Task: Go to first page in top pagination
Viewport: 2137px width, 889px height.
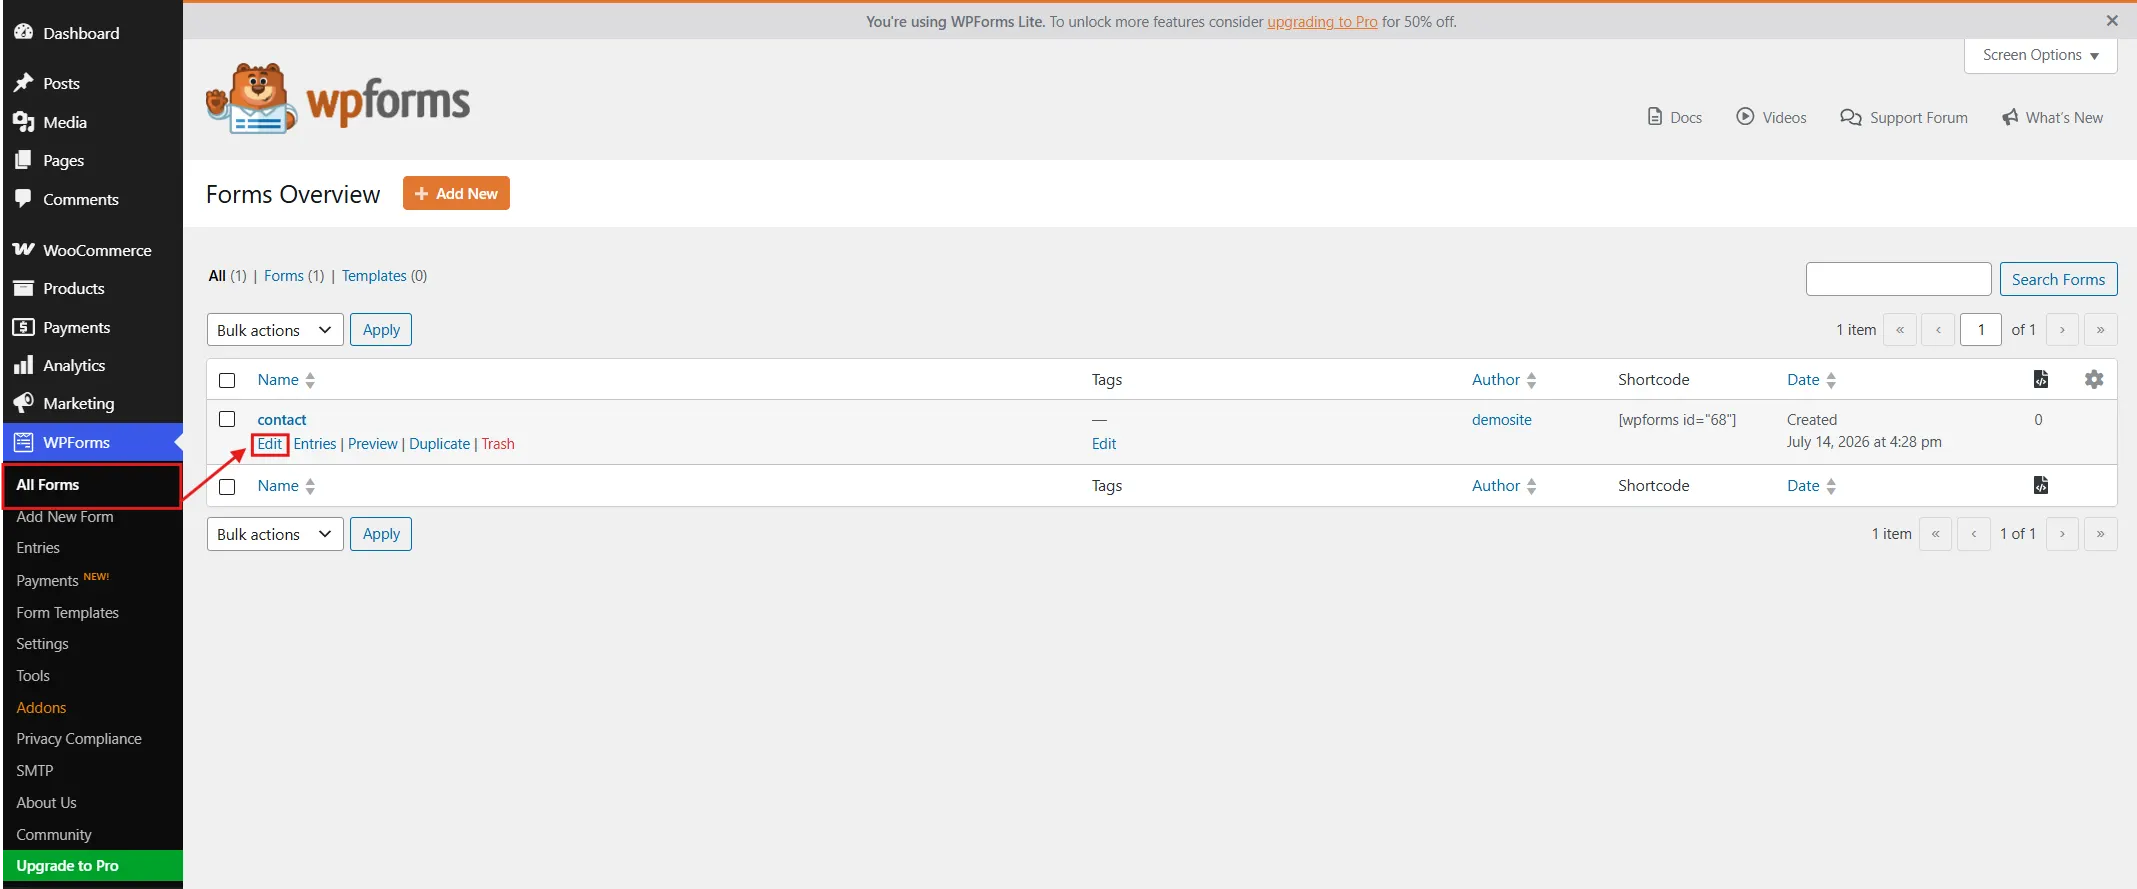Action: point(1900,329)
